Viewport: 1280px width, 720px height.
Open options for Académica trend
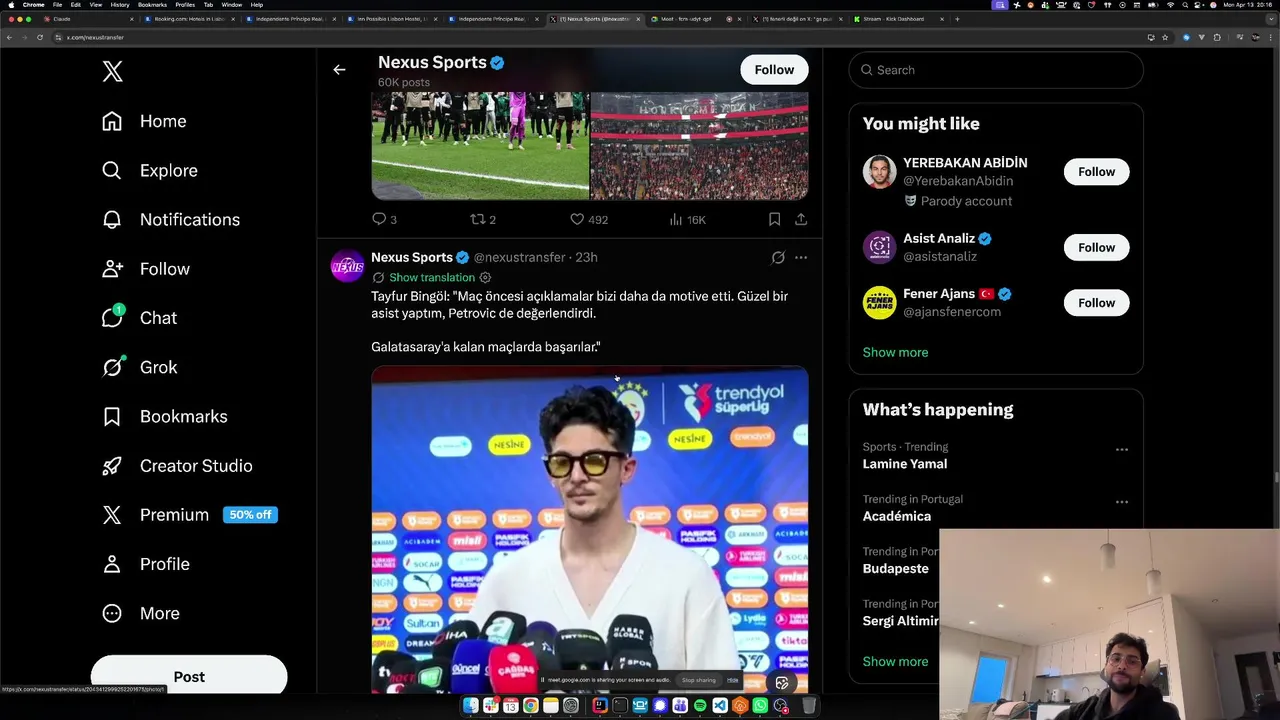pos(1122,502)
